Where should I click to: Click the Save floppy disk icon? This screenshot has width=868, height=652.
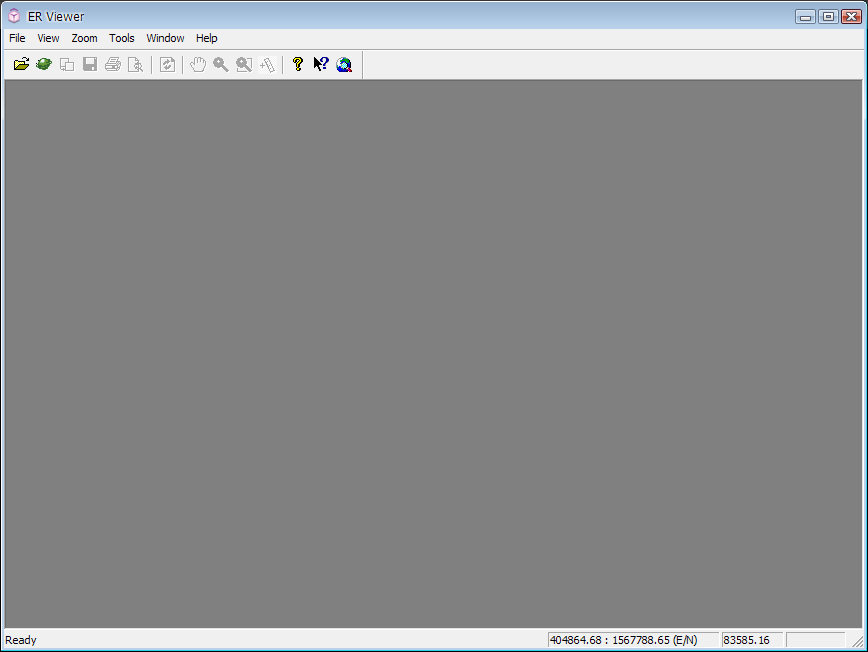tap(90, 64)
